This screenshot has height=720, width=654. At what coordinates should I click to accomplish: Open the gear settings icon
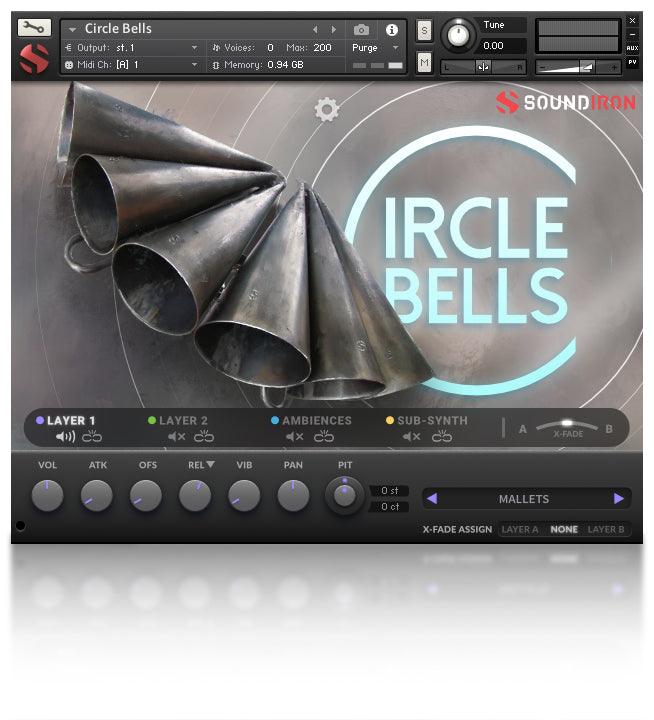click(327, 110)
